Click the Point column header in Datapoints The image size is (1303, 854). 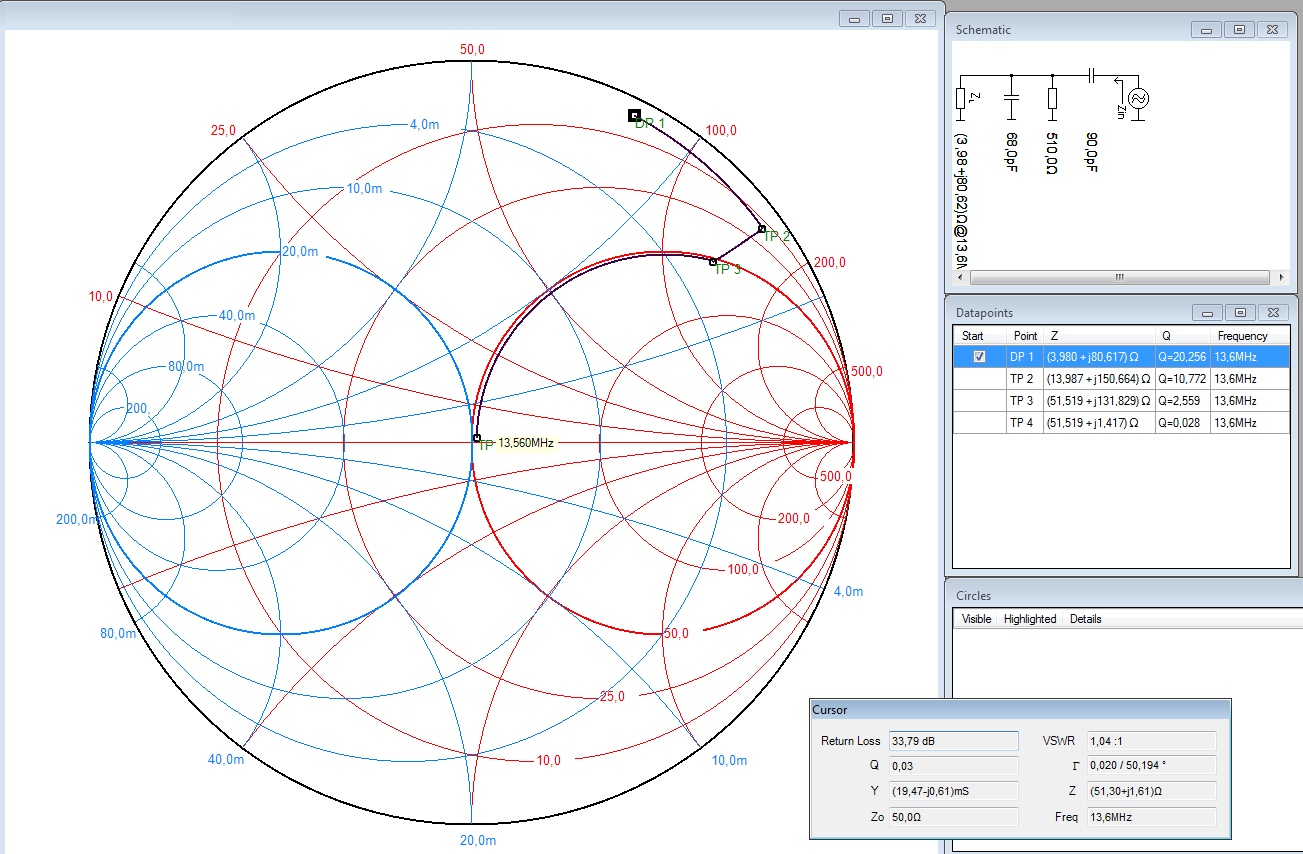pyautogui.click(x=1025, y=336)
